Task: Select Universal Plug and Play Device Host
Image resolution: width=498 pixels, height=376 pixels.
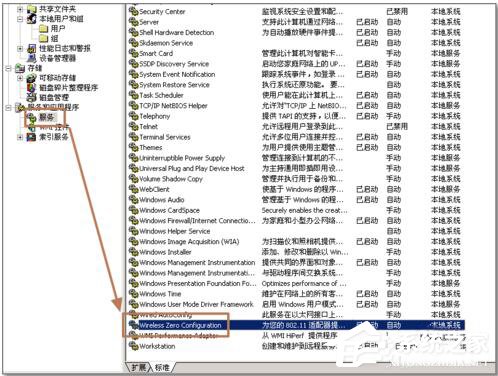Action: pos(192,168)
